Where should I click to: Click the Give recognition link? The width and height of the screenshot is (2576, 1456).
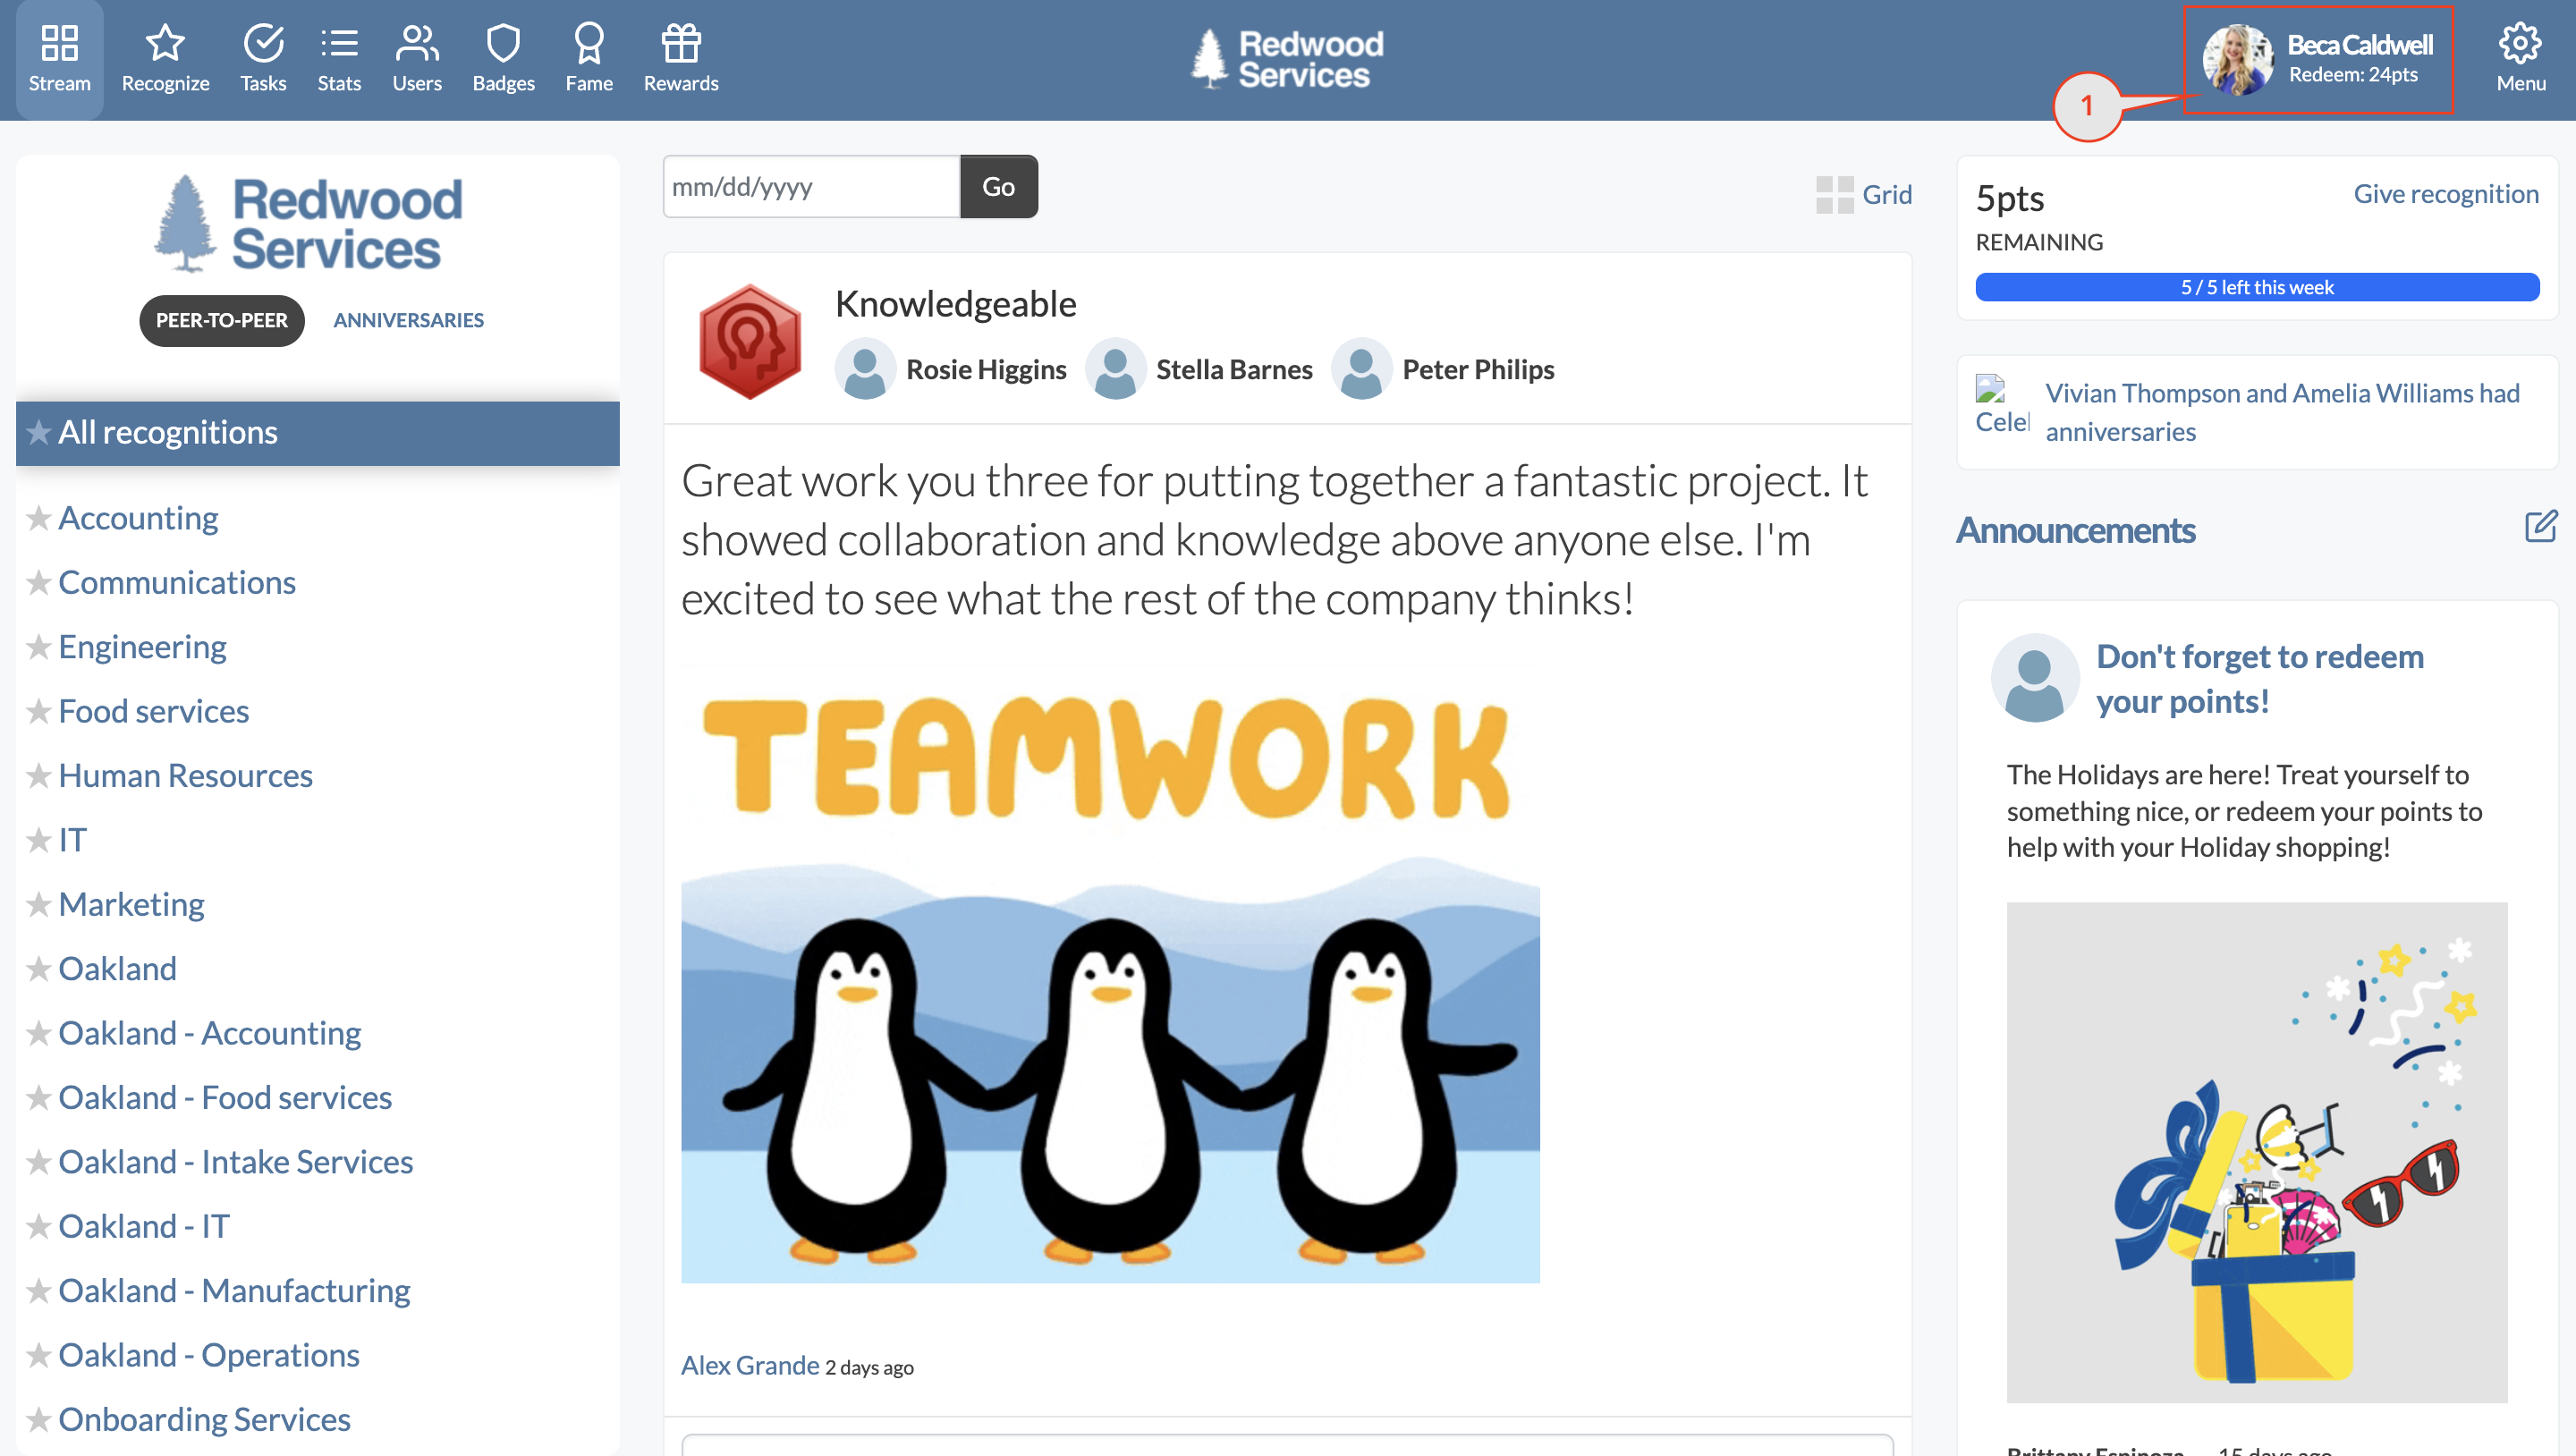click(x=2446, y=194)
